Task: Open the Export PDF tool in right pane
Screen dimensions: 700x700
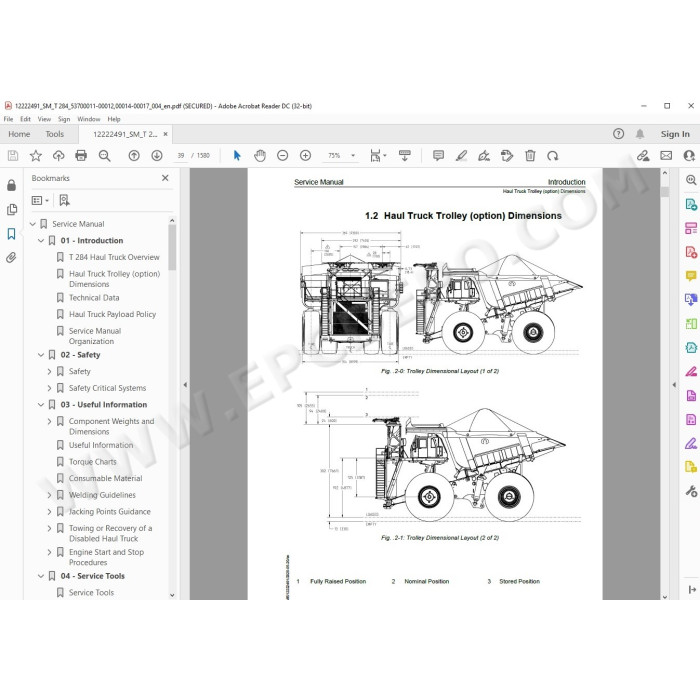Action: 691,204
